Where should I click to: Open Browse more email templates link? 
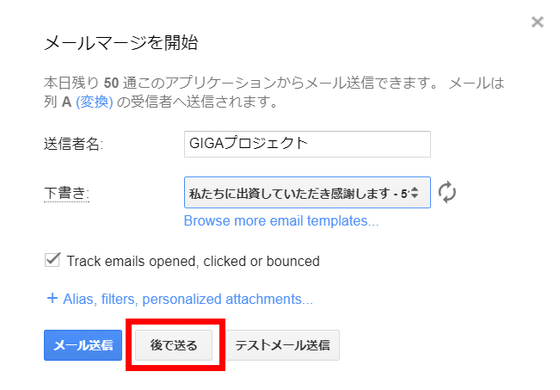coord(281,221)
